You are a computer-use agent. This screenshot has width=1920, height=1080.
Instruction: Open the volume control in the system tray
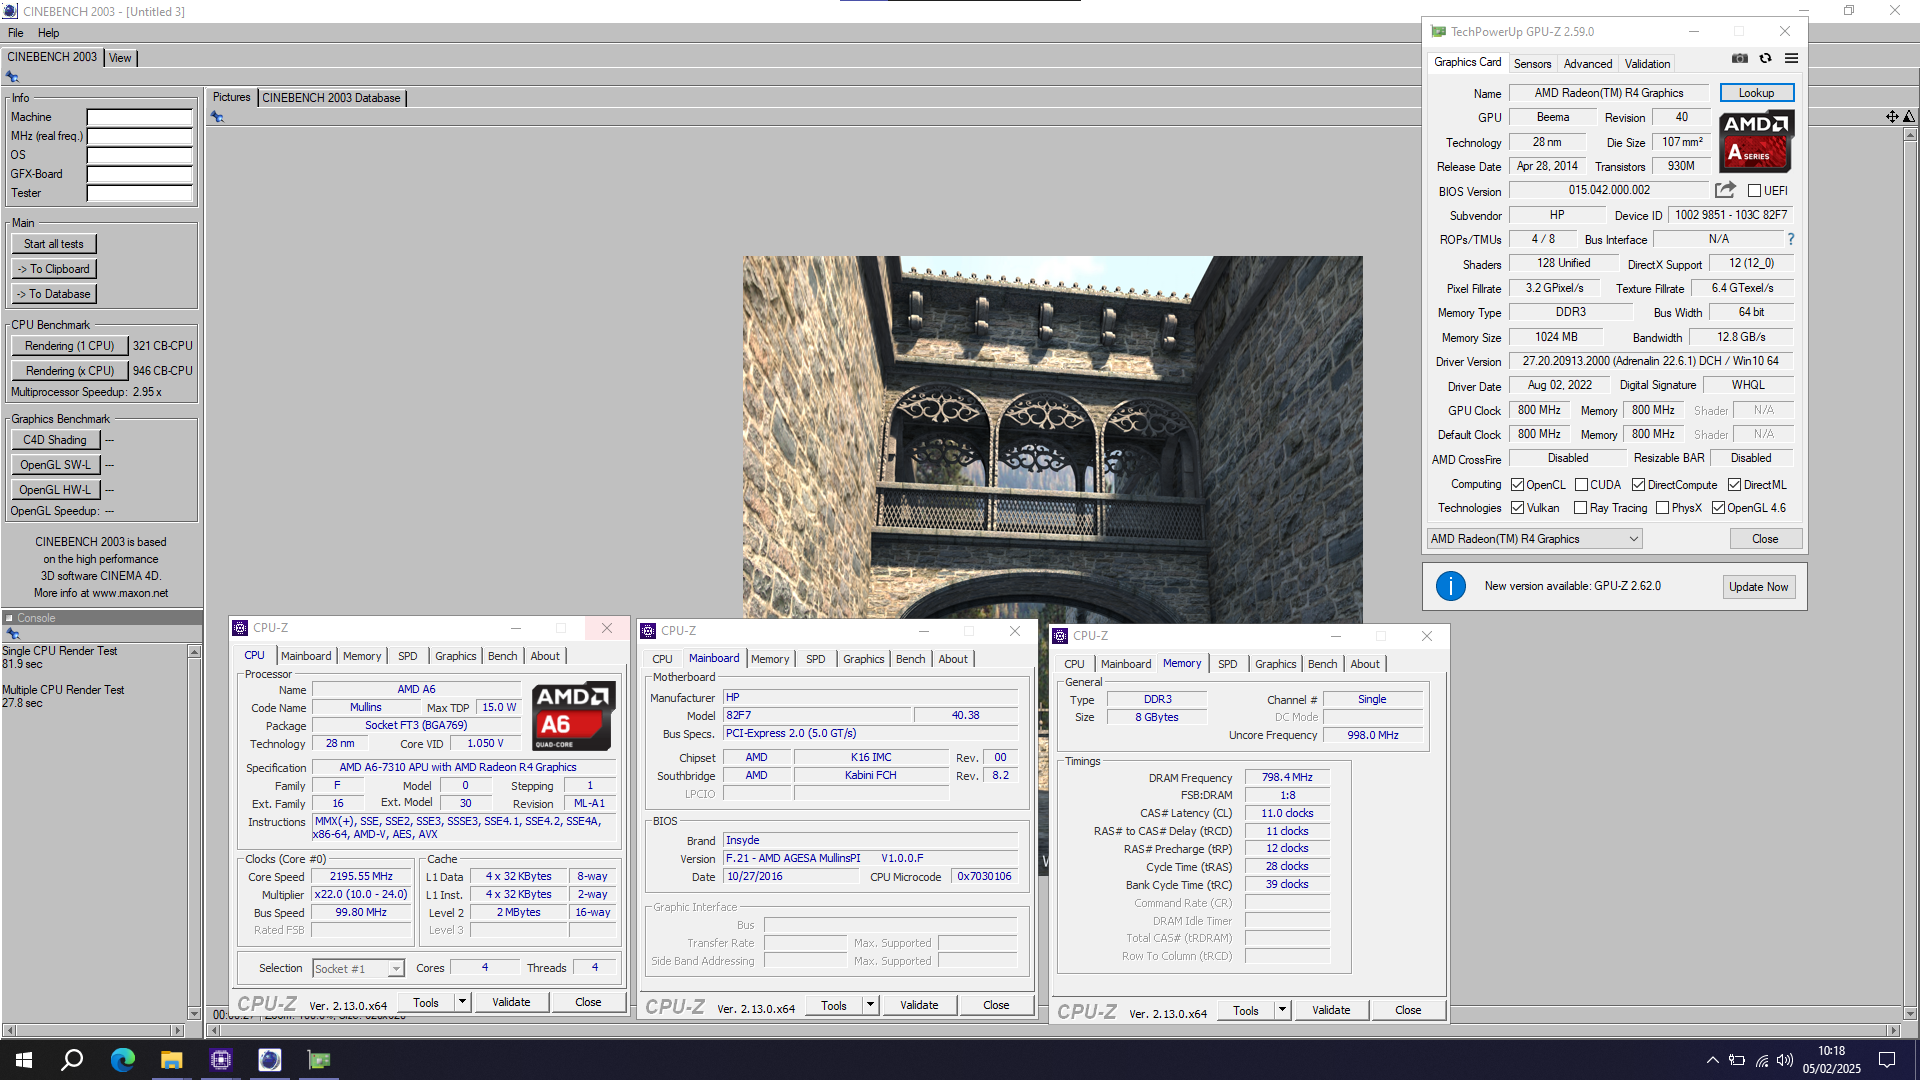tap(1785, 1060)
